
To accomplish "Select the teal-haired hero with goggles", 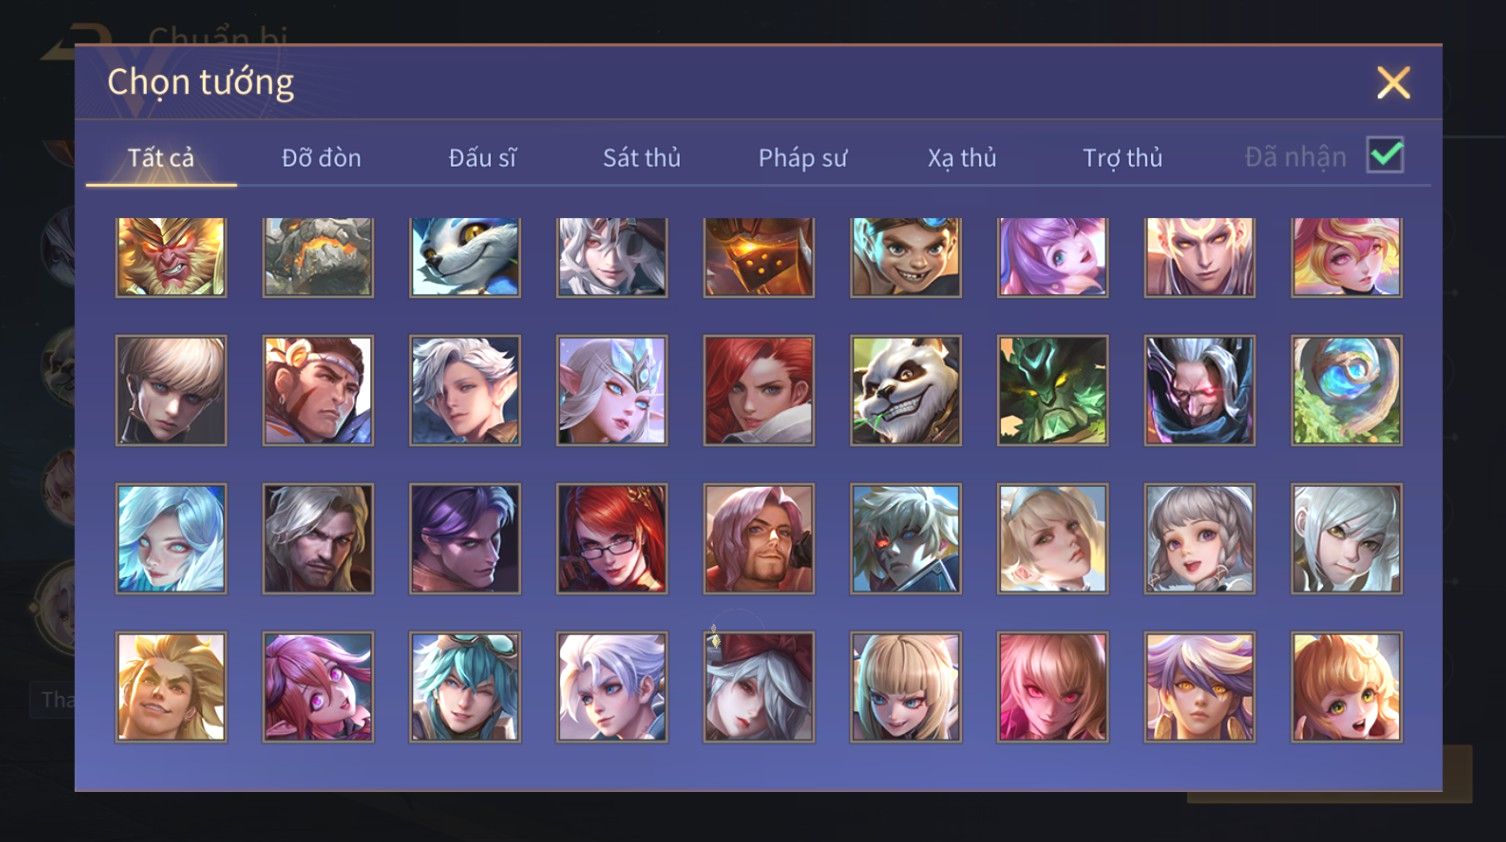I will [x=465, y=687].
